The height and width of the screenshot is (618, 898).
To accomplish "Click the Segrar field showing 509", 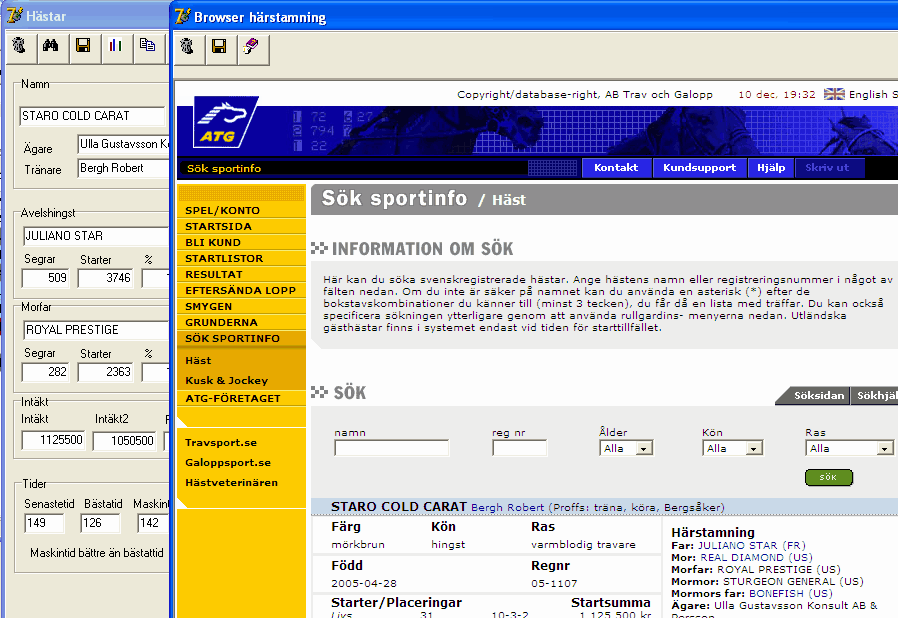I will [x=45, y=278].
